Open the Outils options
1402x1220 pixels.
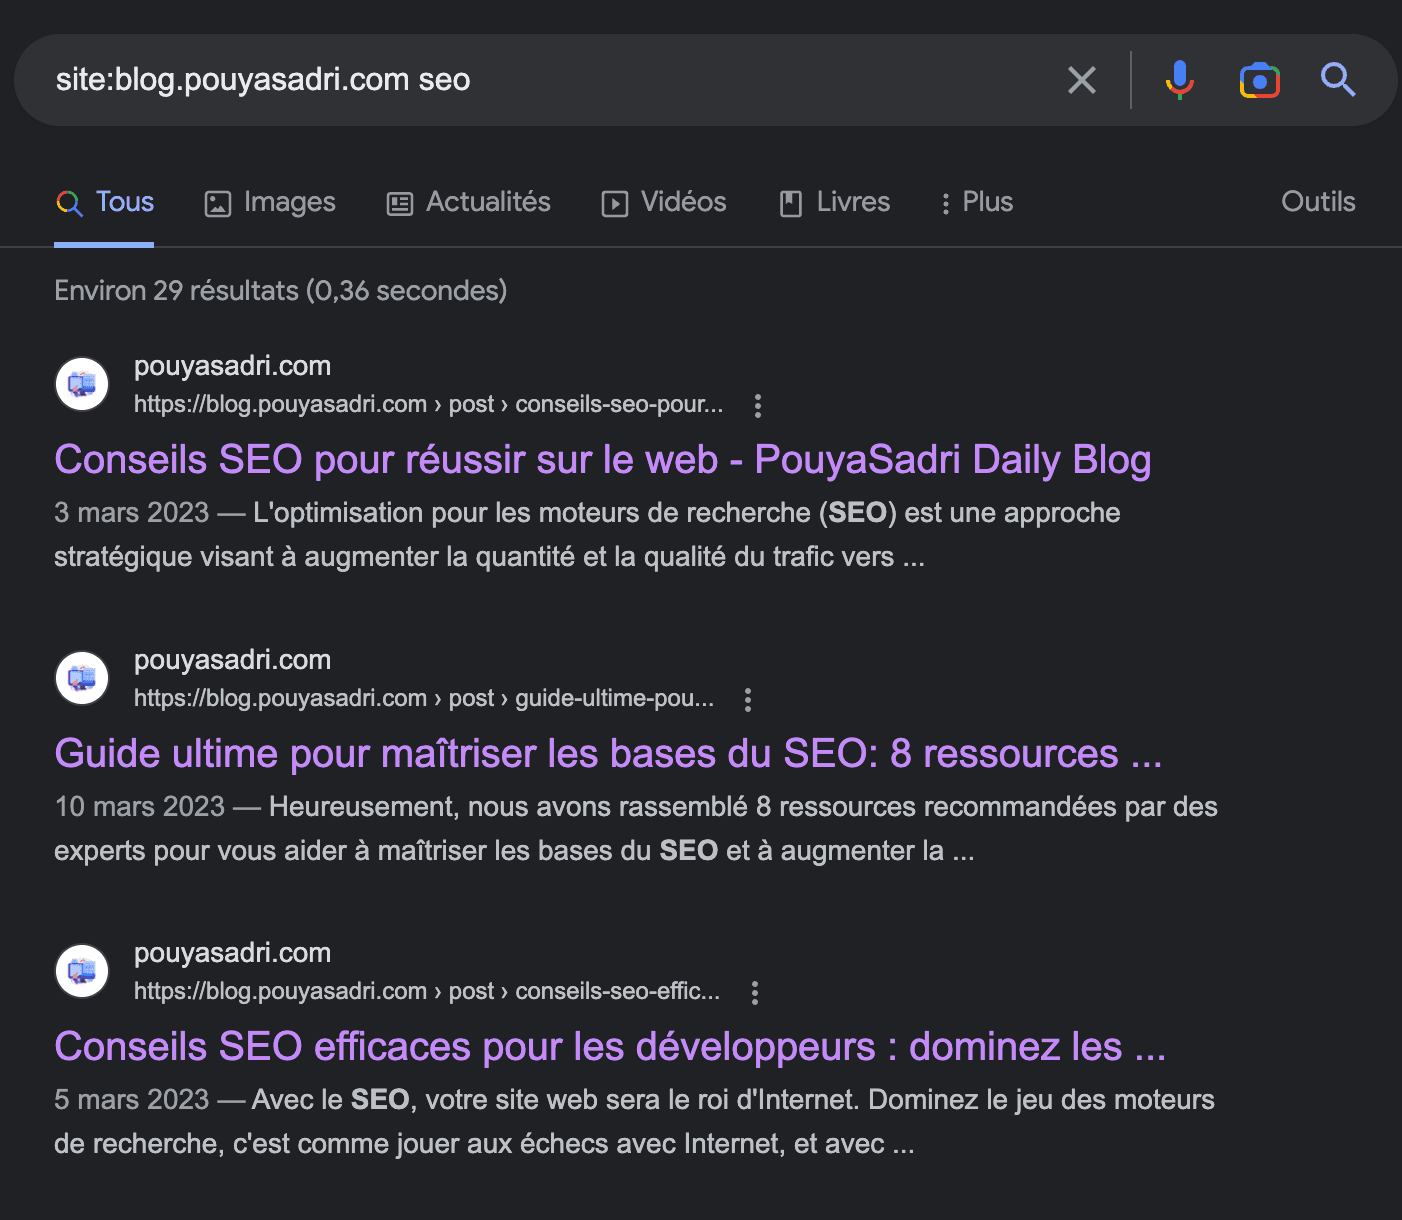click(1318, 202)
